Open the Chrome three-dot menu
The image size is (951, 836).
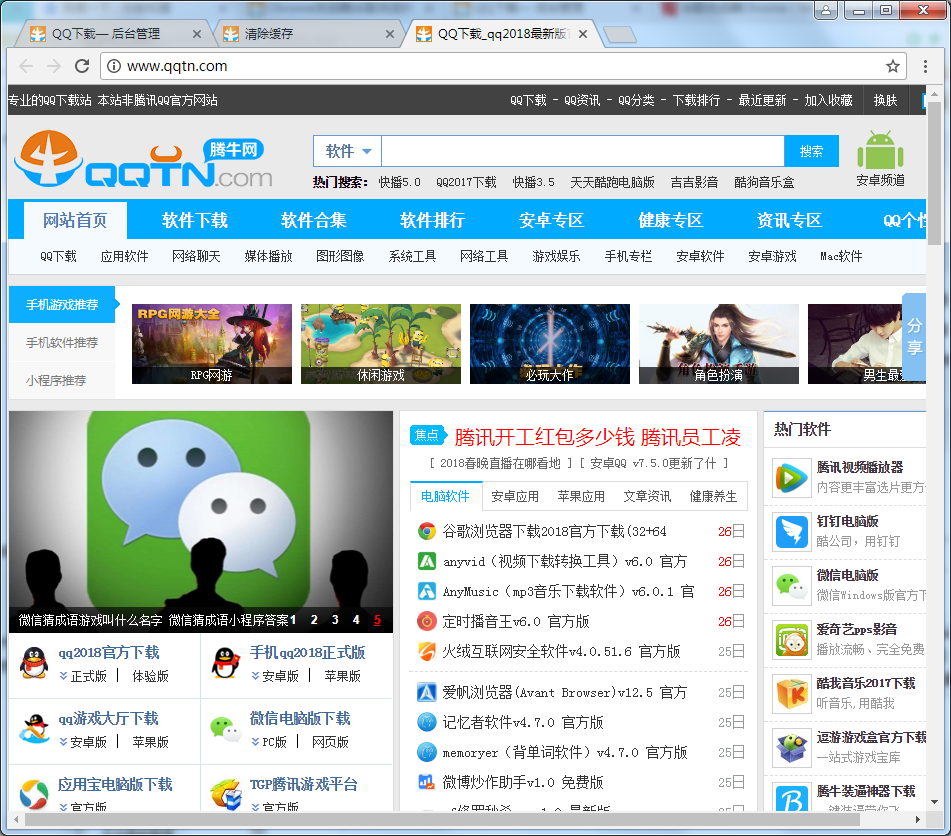925,66
